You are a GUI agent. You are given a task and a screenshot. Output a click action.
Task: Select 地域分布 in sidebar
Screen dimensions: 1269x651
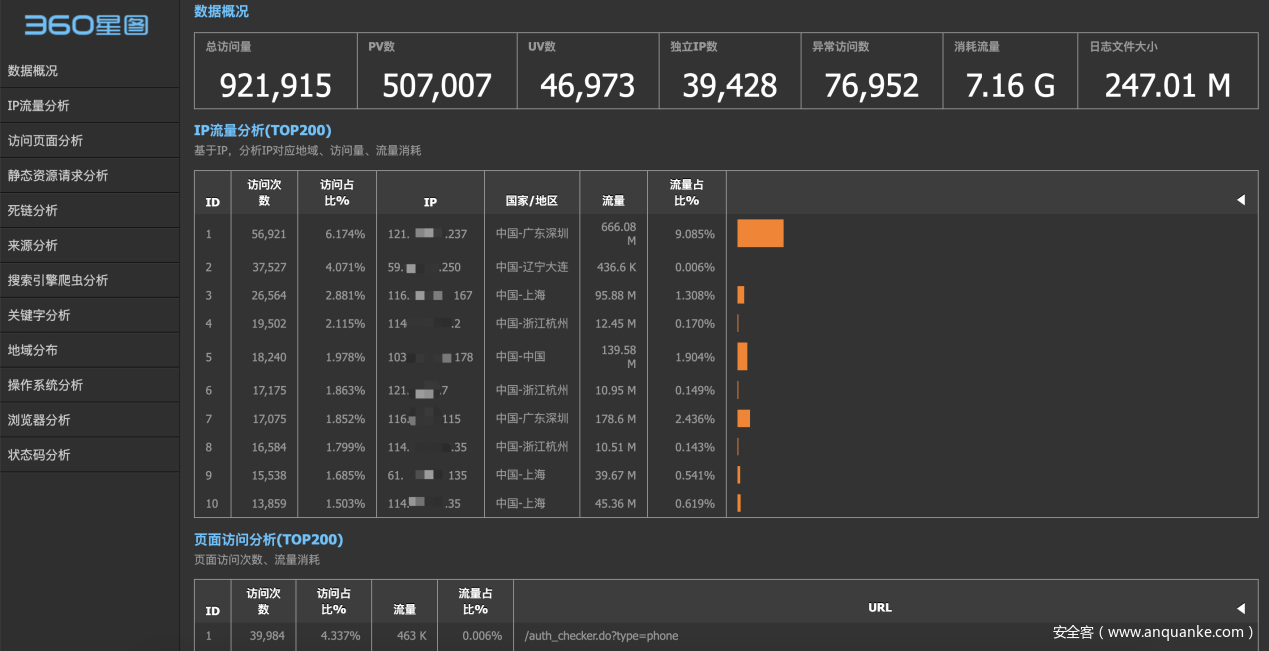click(x=33, y=351)
